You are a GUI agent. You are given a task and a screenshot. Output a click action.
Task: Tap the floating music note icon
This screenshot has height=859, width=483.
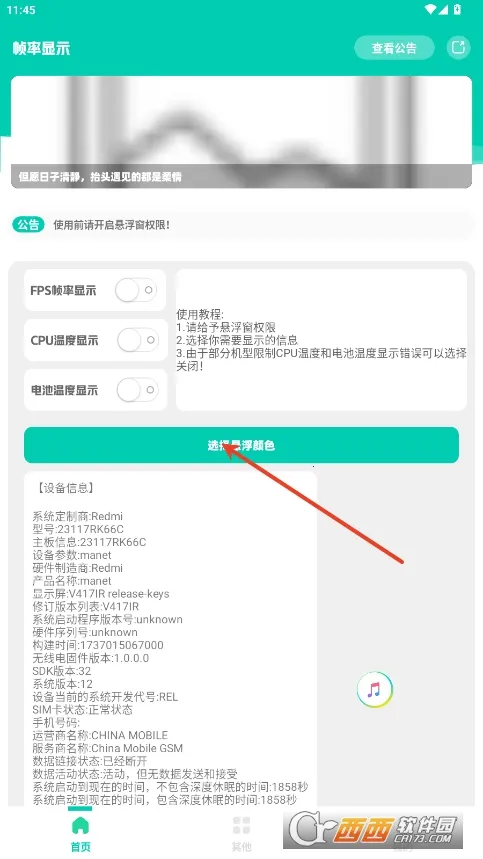point(375,689)
